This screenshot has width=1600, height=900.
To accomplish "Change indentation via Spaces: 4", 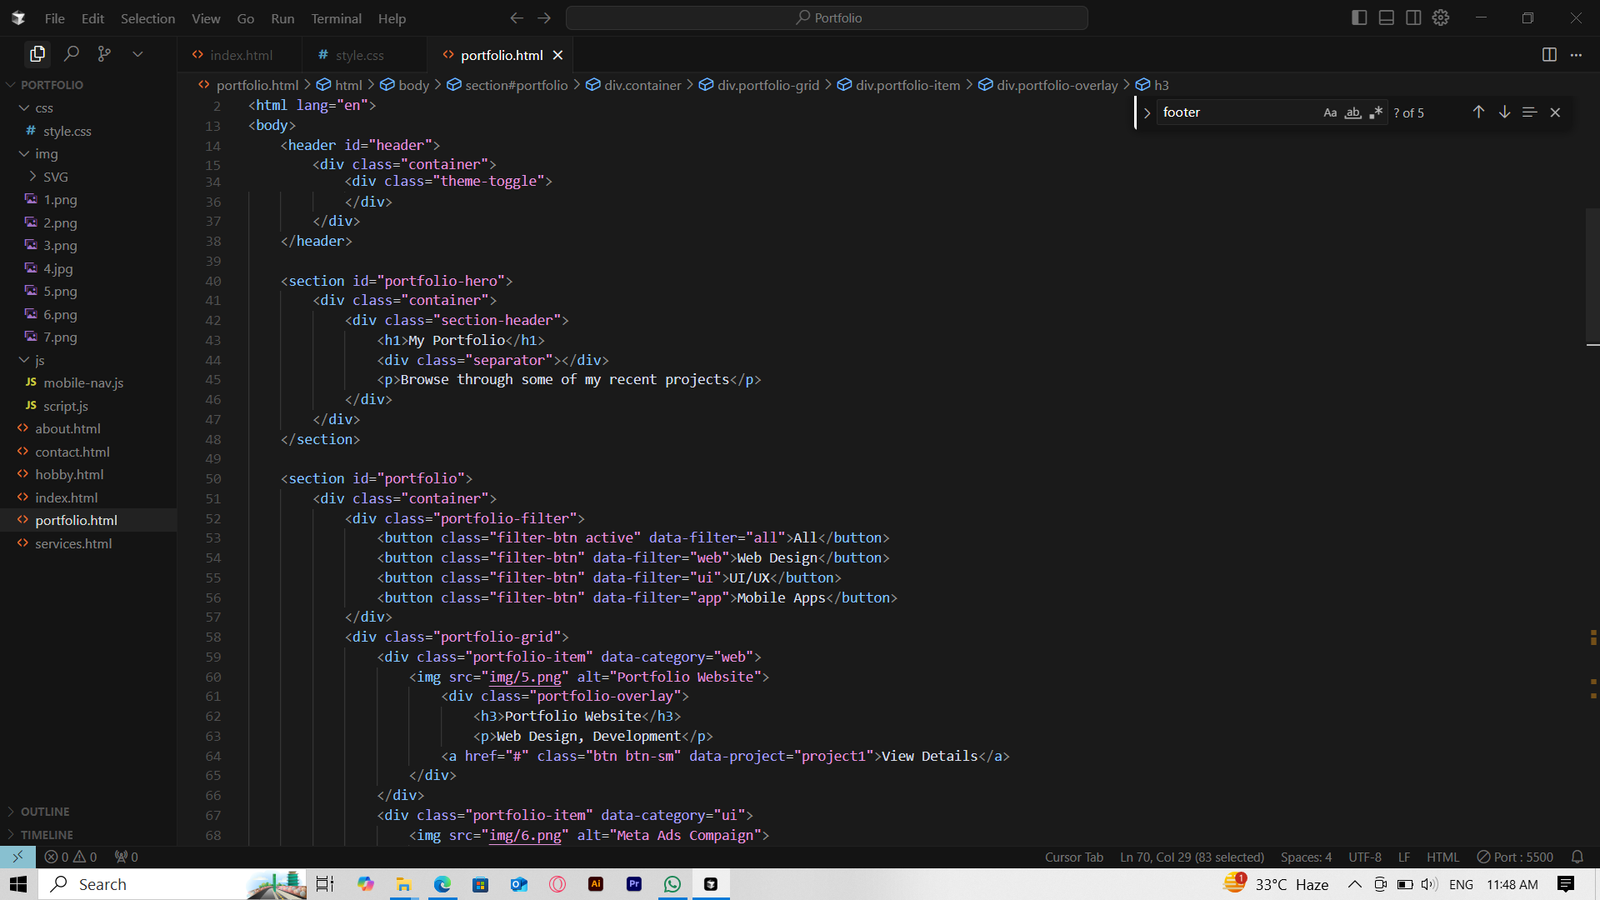I will coord(1306,857).
